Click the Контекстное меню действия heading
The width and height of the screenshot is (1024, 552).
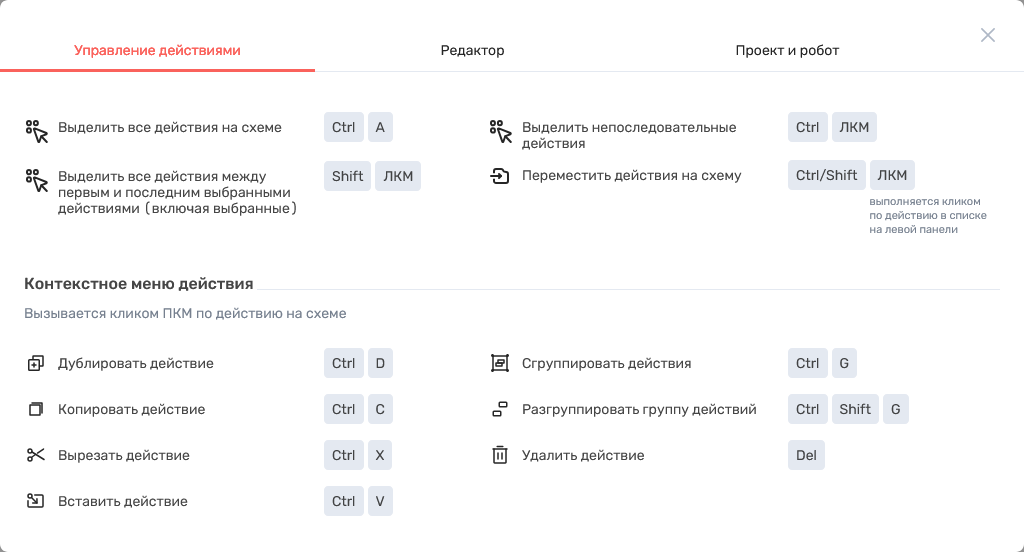(x=138, y=284)
